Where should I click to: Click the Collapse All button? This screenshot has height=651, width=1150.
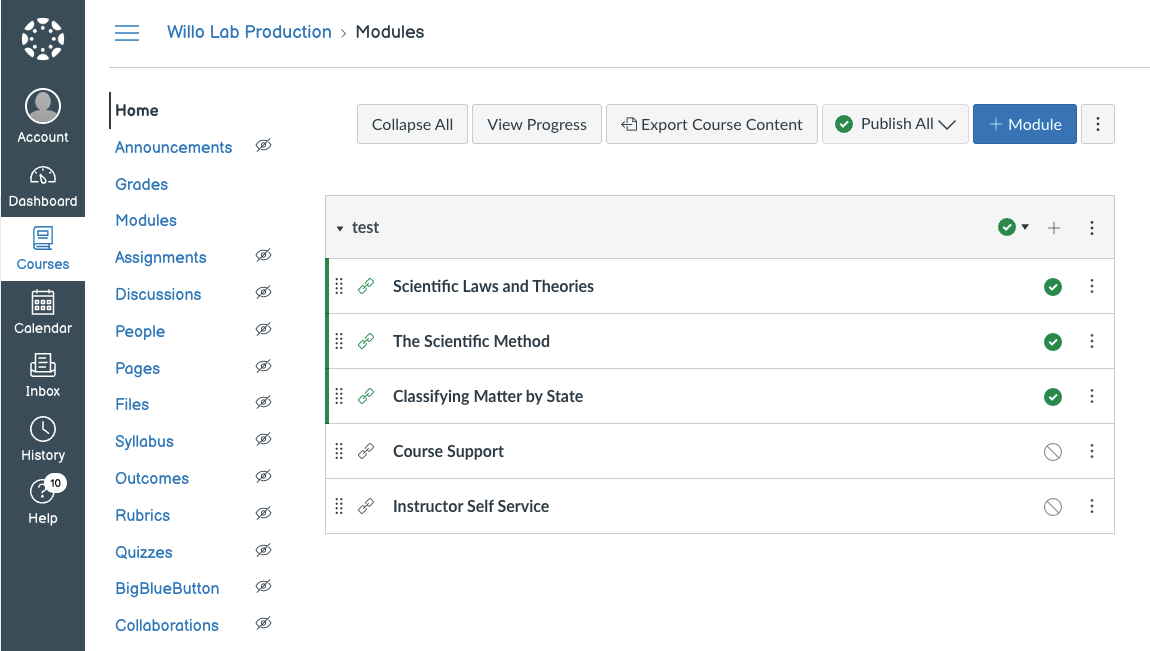pyautogui.click(x=412, y=124)
